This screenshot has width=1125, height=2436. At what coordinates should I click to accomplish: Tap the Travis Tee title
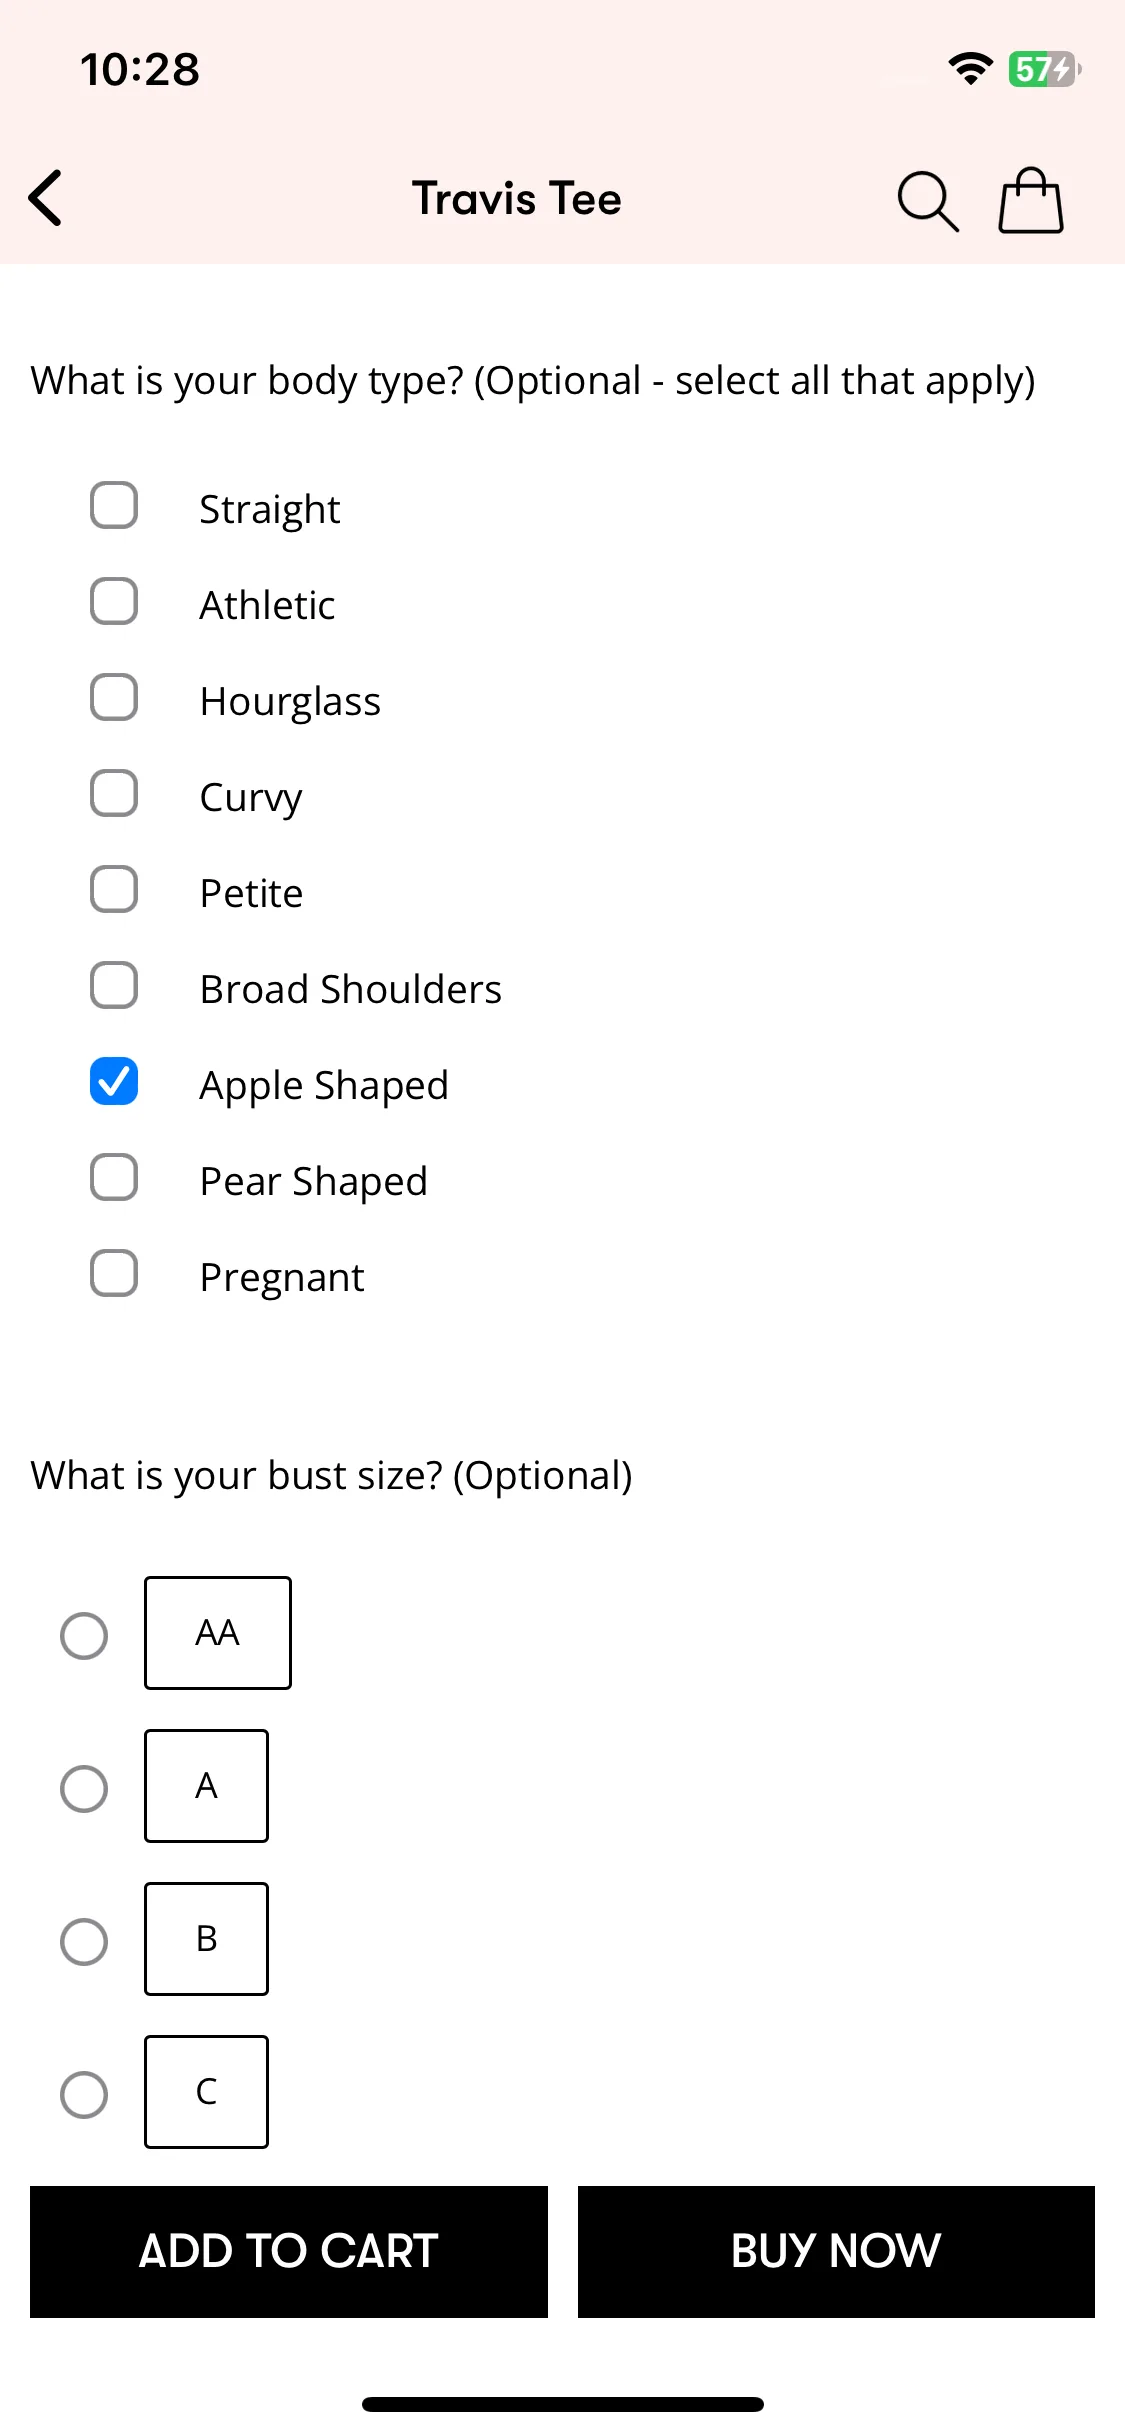pos(517,199)
